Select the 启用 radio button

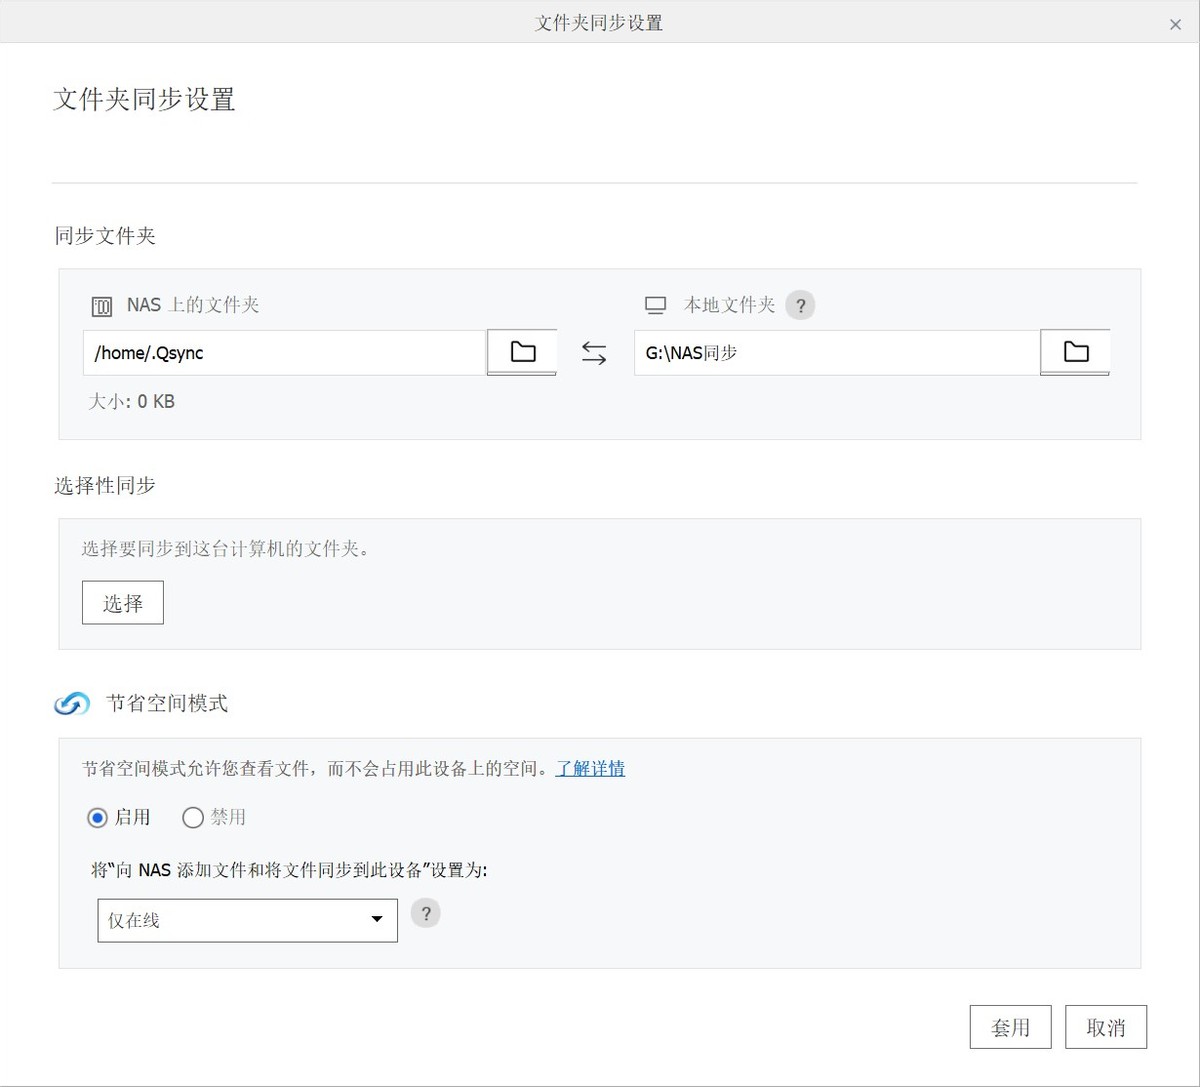click(x=98, y=818)
